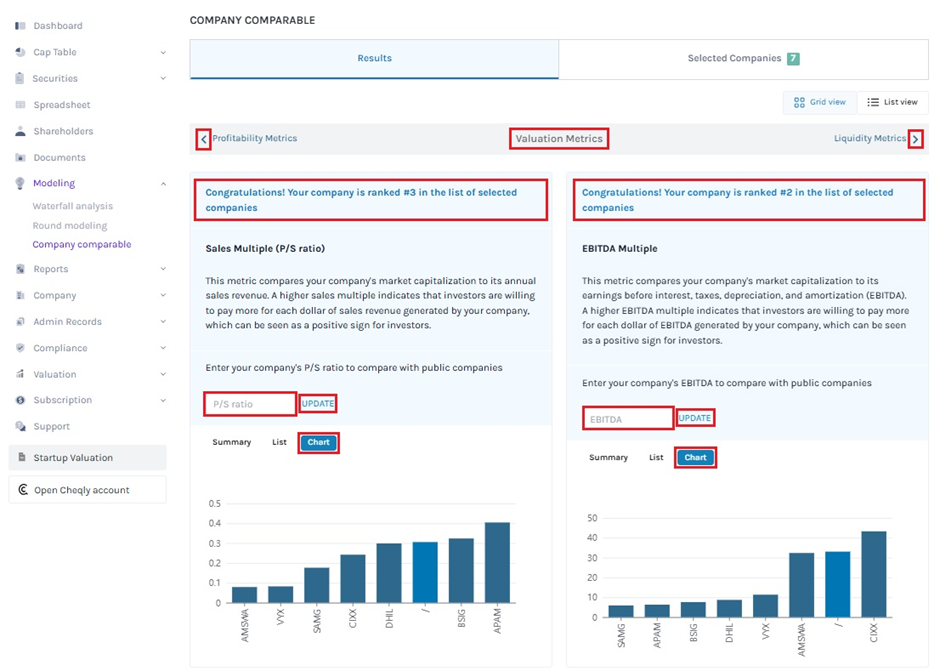The image size is (940, 671).
Task: Focus the EBITDA input field
Action: tap(627, 419)
